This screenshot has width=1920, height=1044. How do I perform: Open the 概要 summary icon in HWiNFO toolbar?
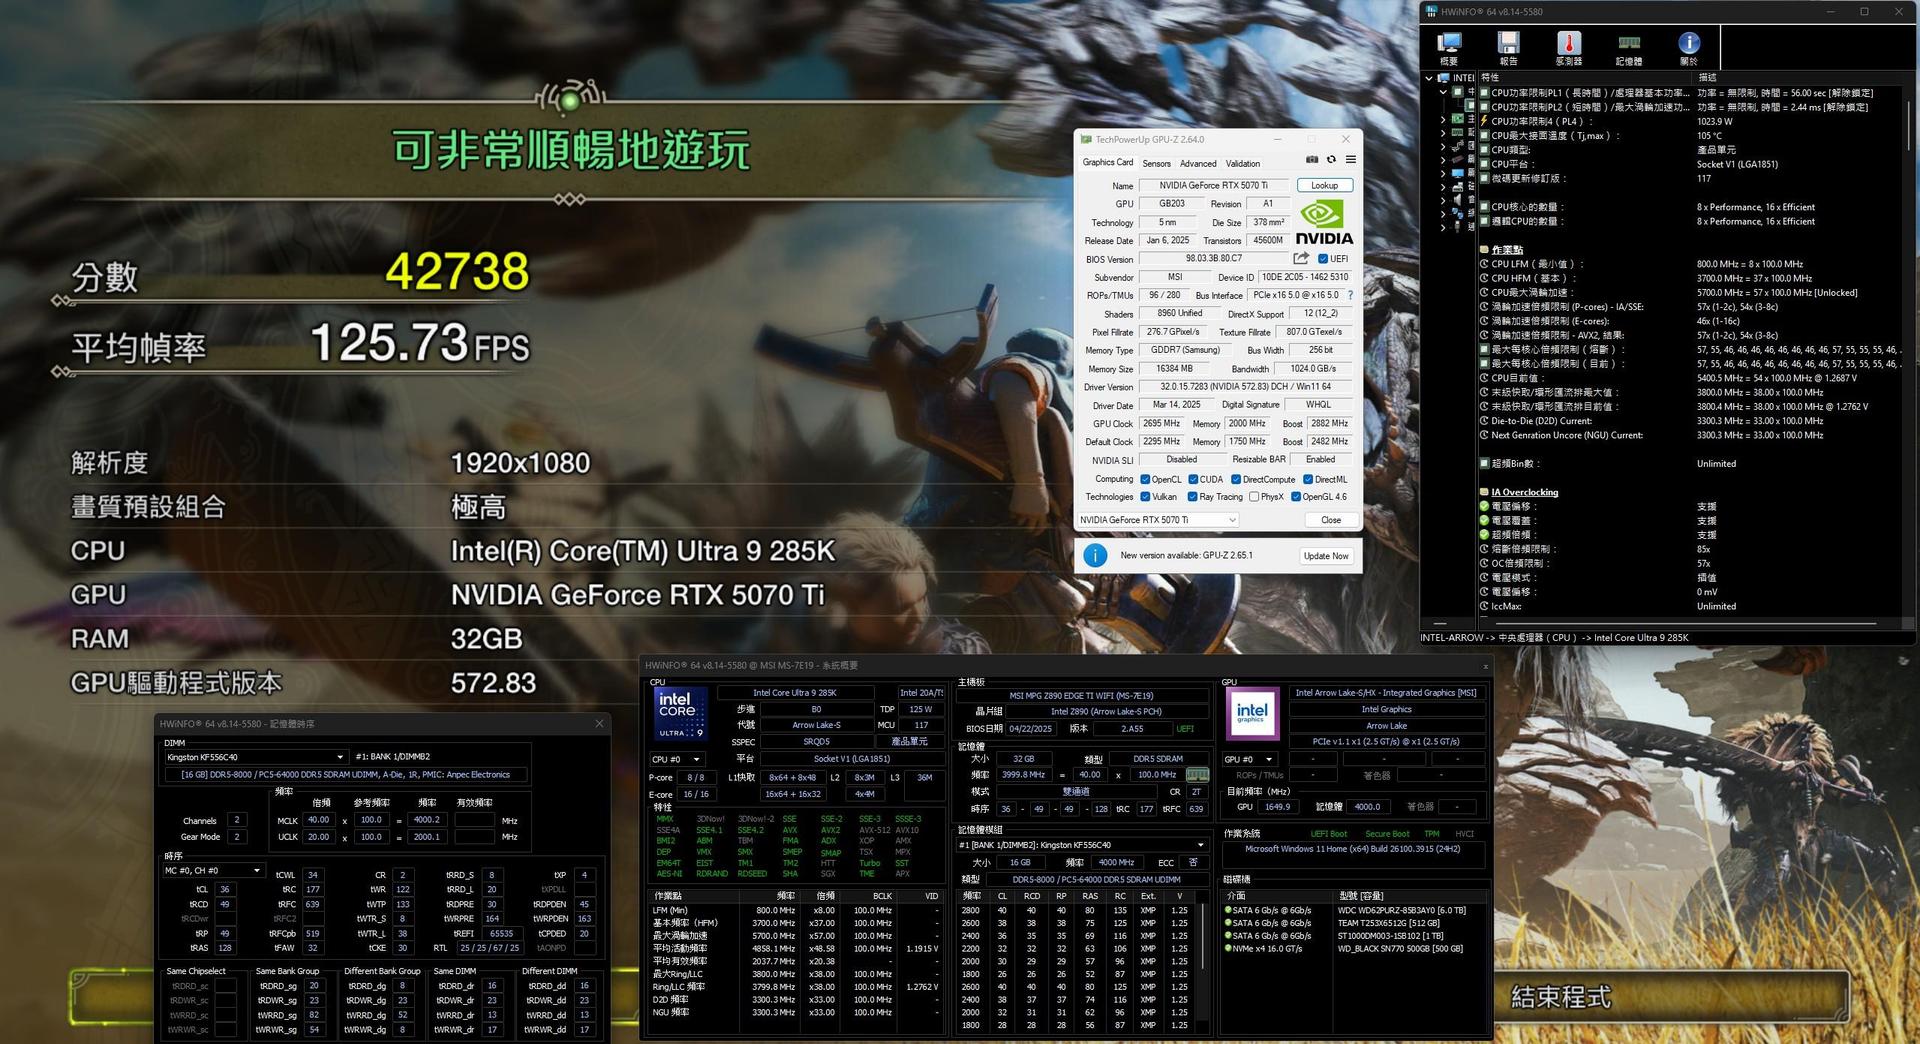point(1448,47)
